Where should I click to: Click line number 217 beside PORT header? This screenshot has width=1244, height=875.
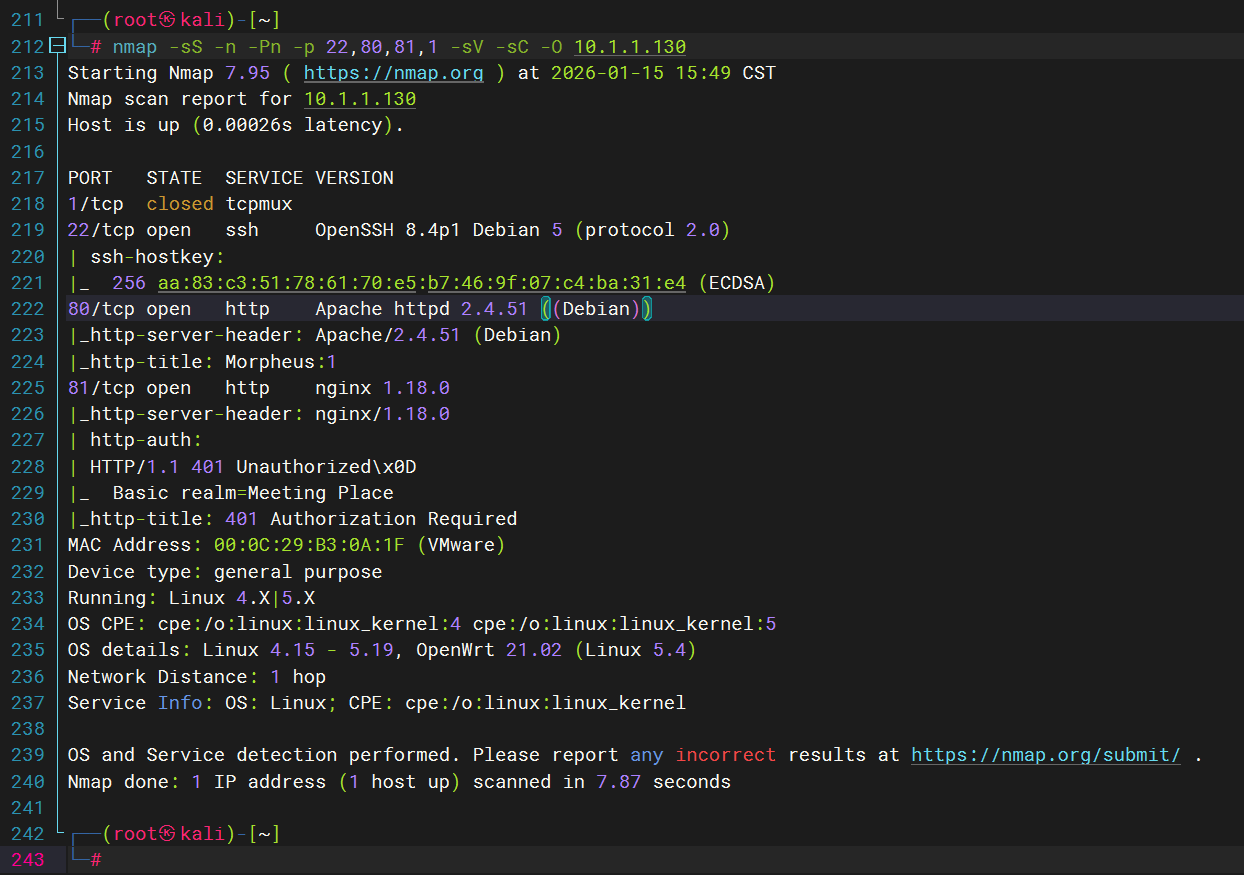pyautogui.click(x=27, y=178)
